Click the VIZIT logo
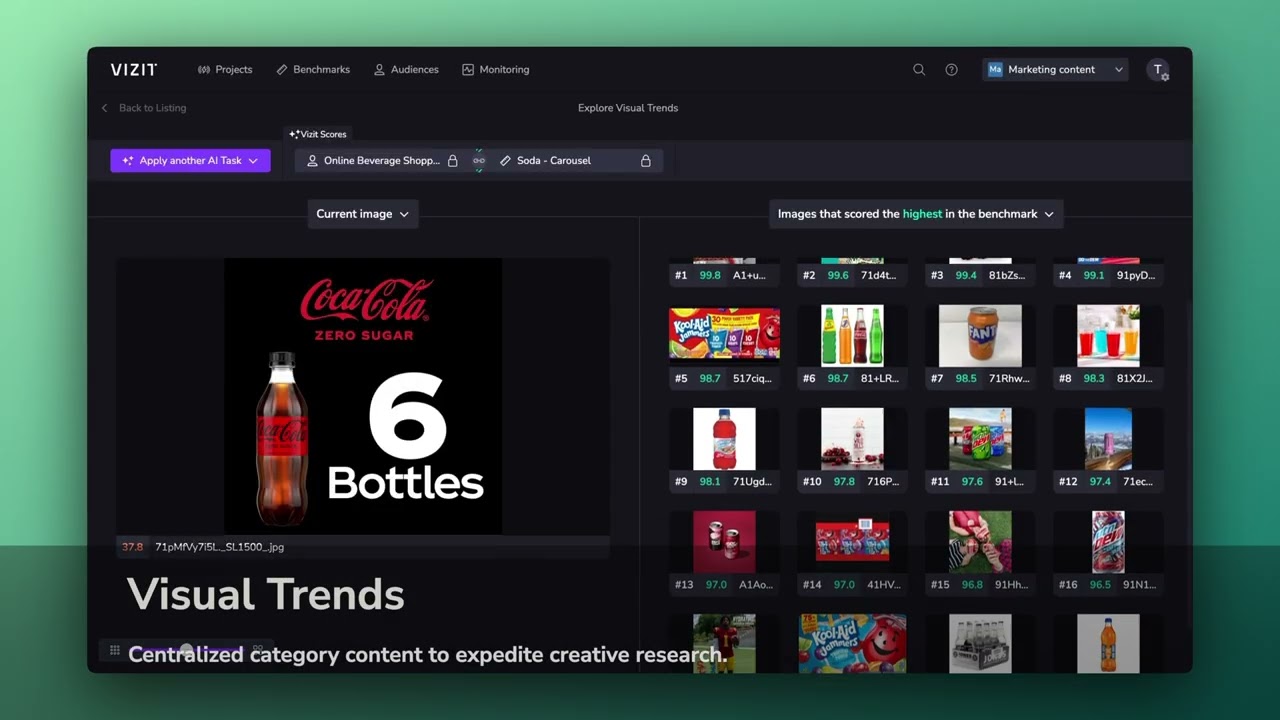Image resolution: width=1280 pixels, height=720 pixels. point(133,70)
